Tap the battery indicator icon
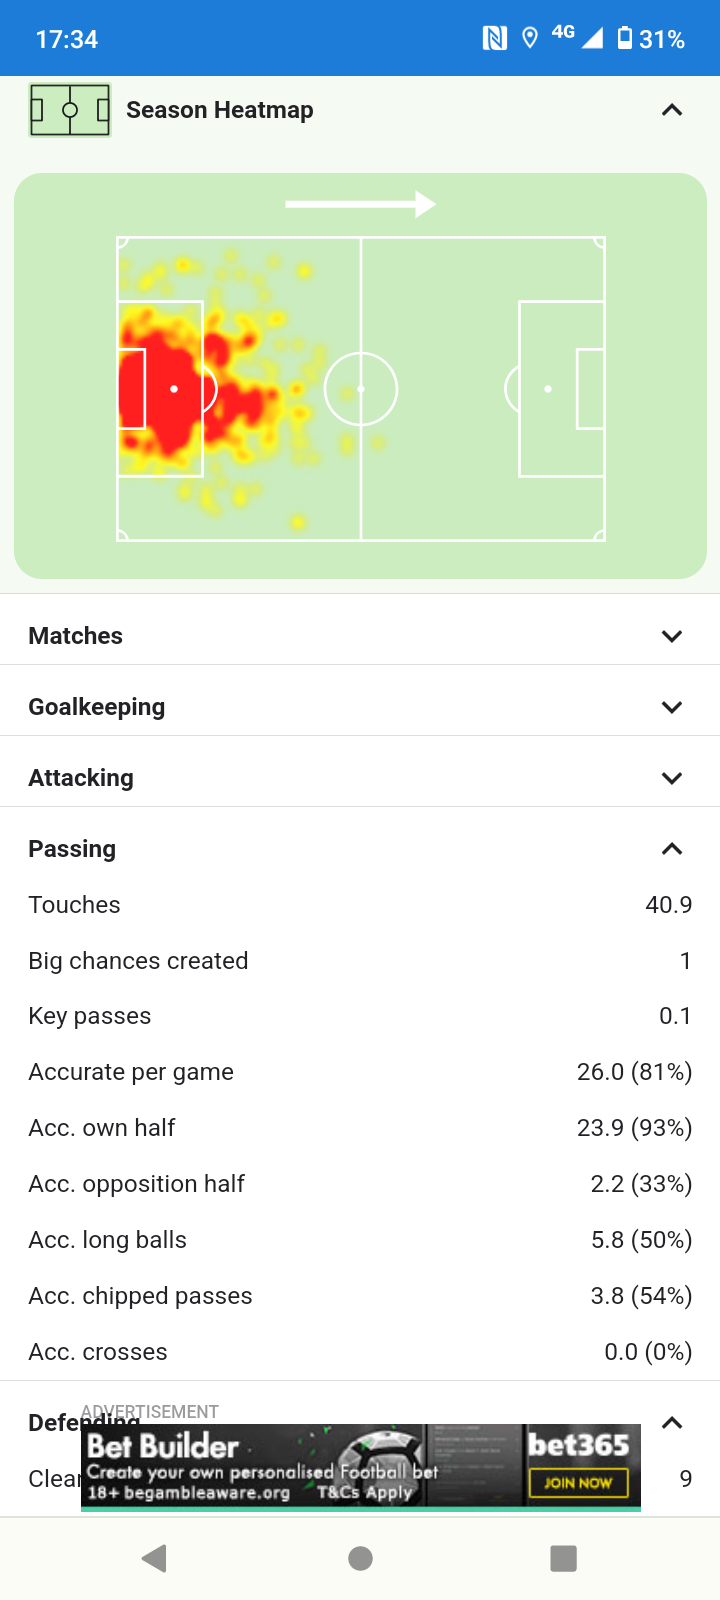 coord(625,39)
